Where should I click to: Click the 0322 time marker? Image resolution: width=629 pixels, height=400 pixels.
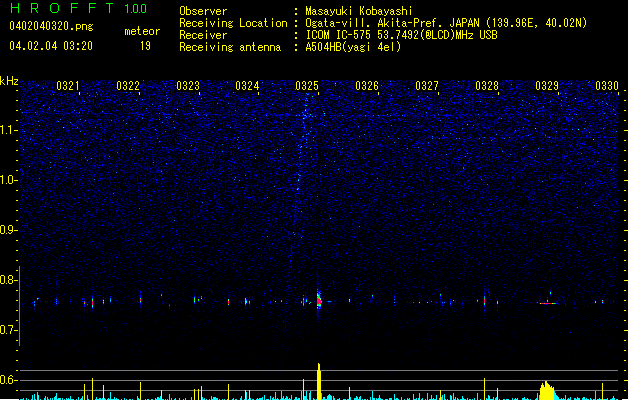(x=128, y=86)
